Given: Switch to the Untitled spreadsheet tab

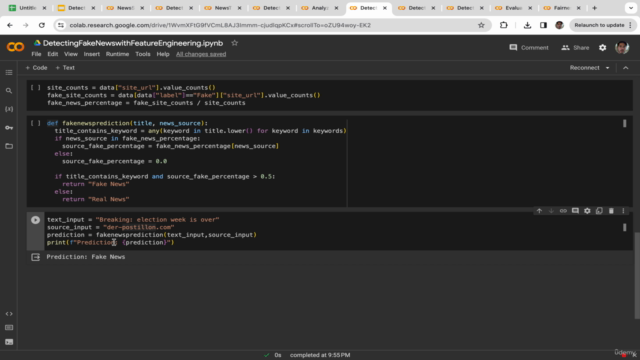Looking at the screenshot, I should [x=27, y=8].
